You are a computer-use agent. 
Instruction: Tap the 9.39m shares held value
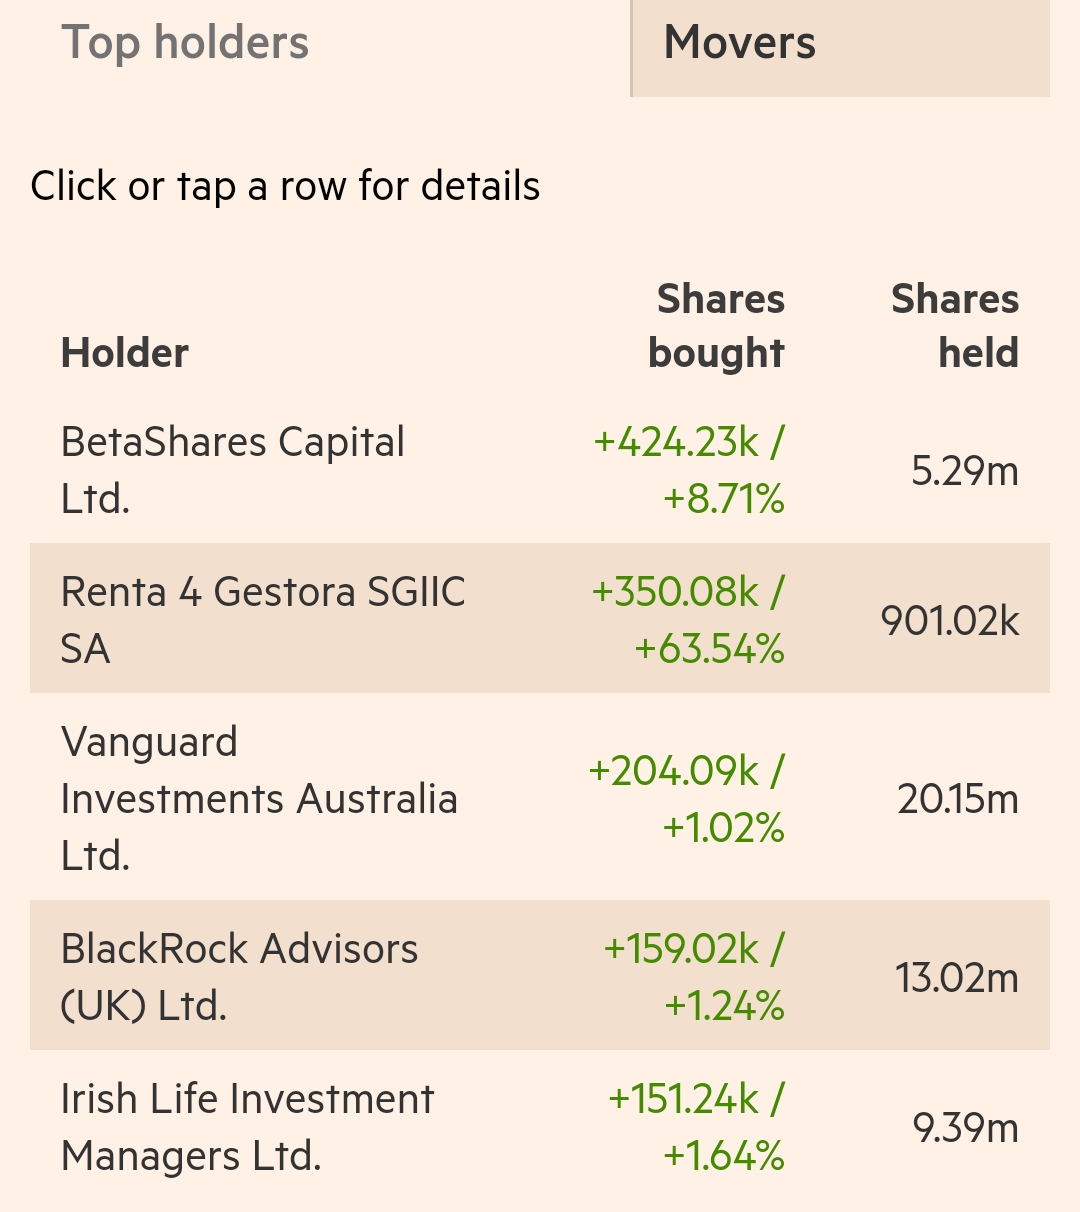tap(965, 1128)
